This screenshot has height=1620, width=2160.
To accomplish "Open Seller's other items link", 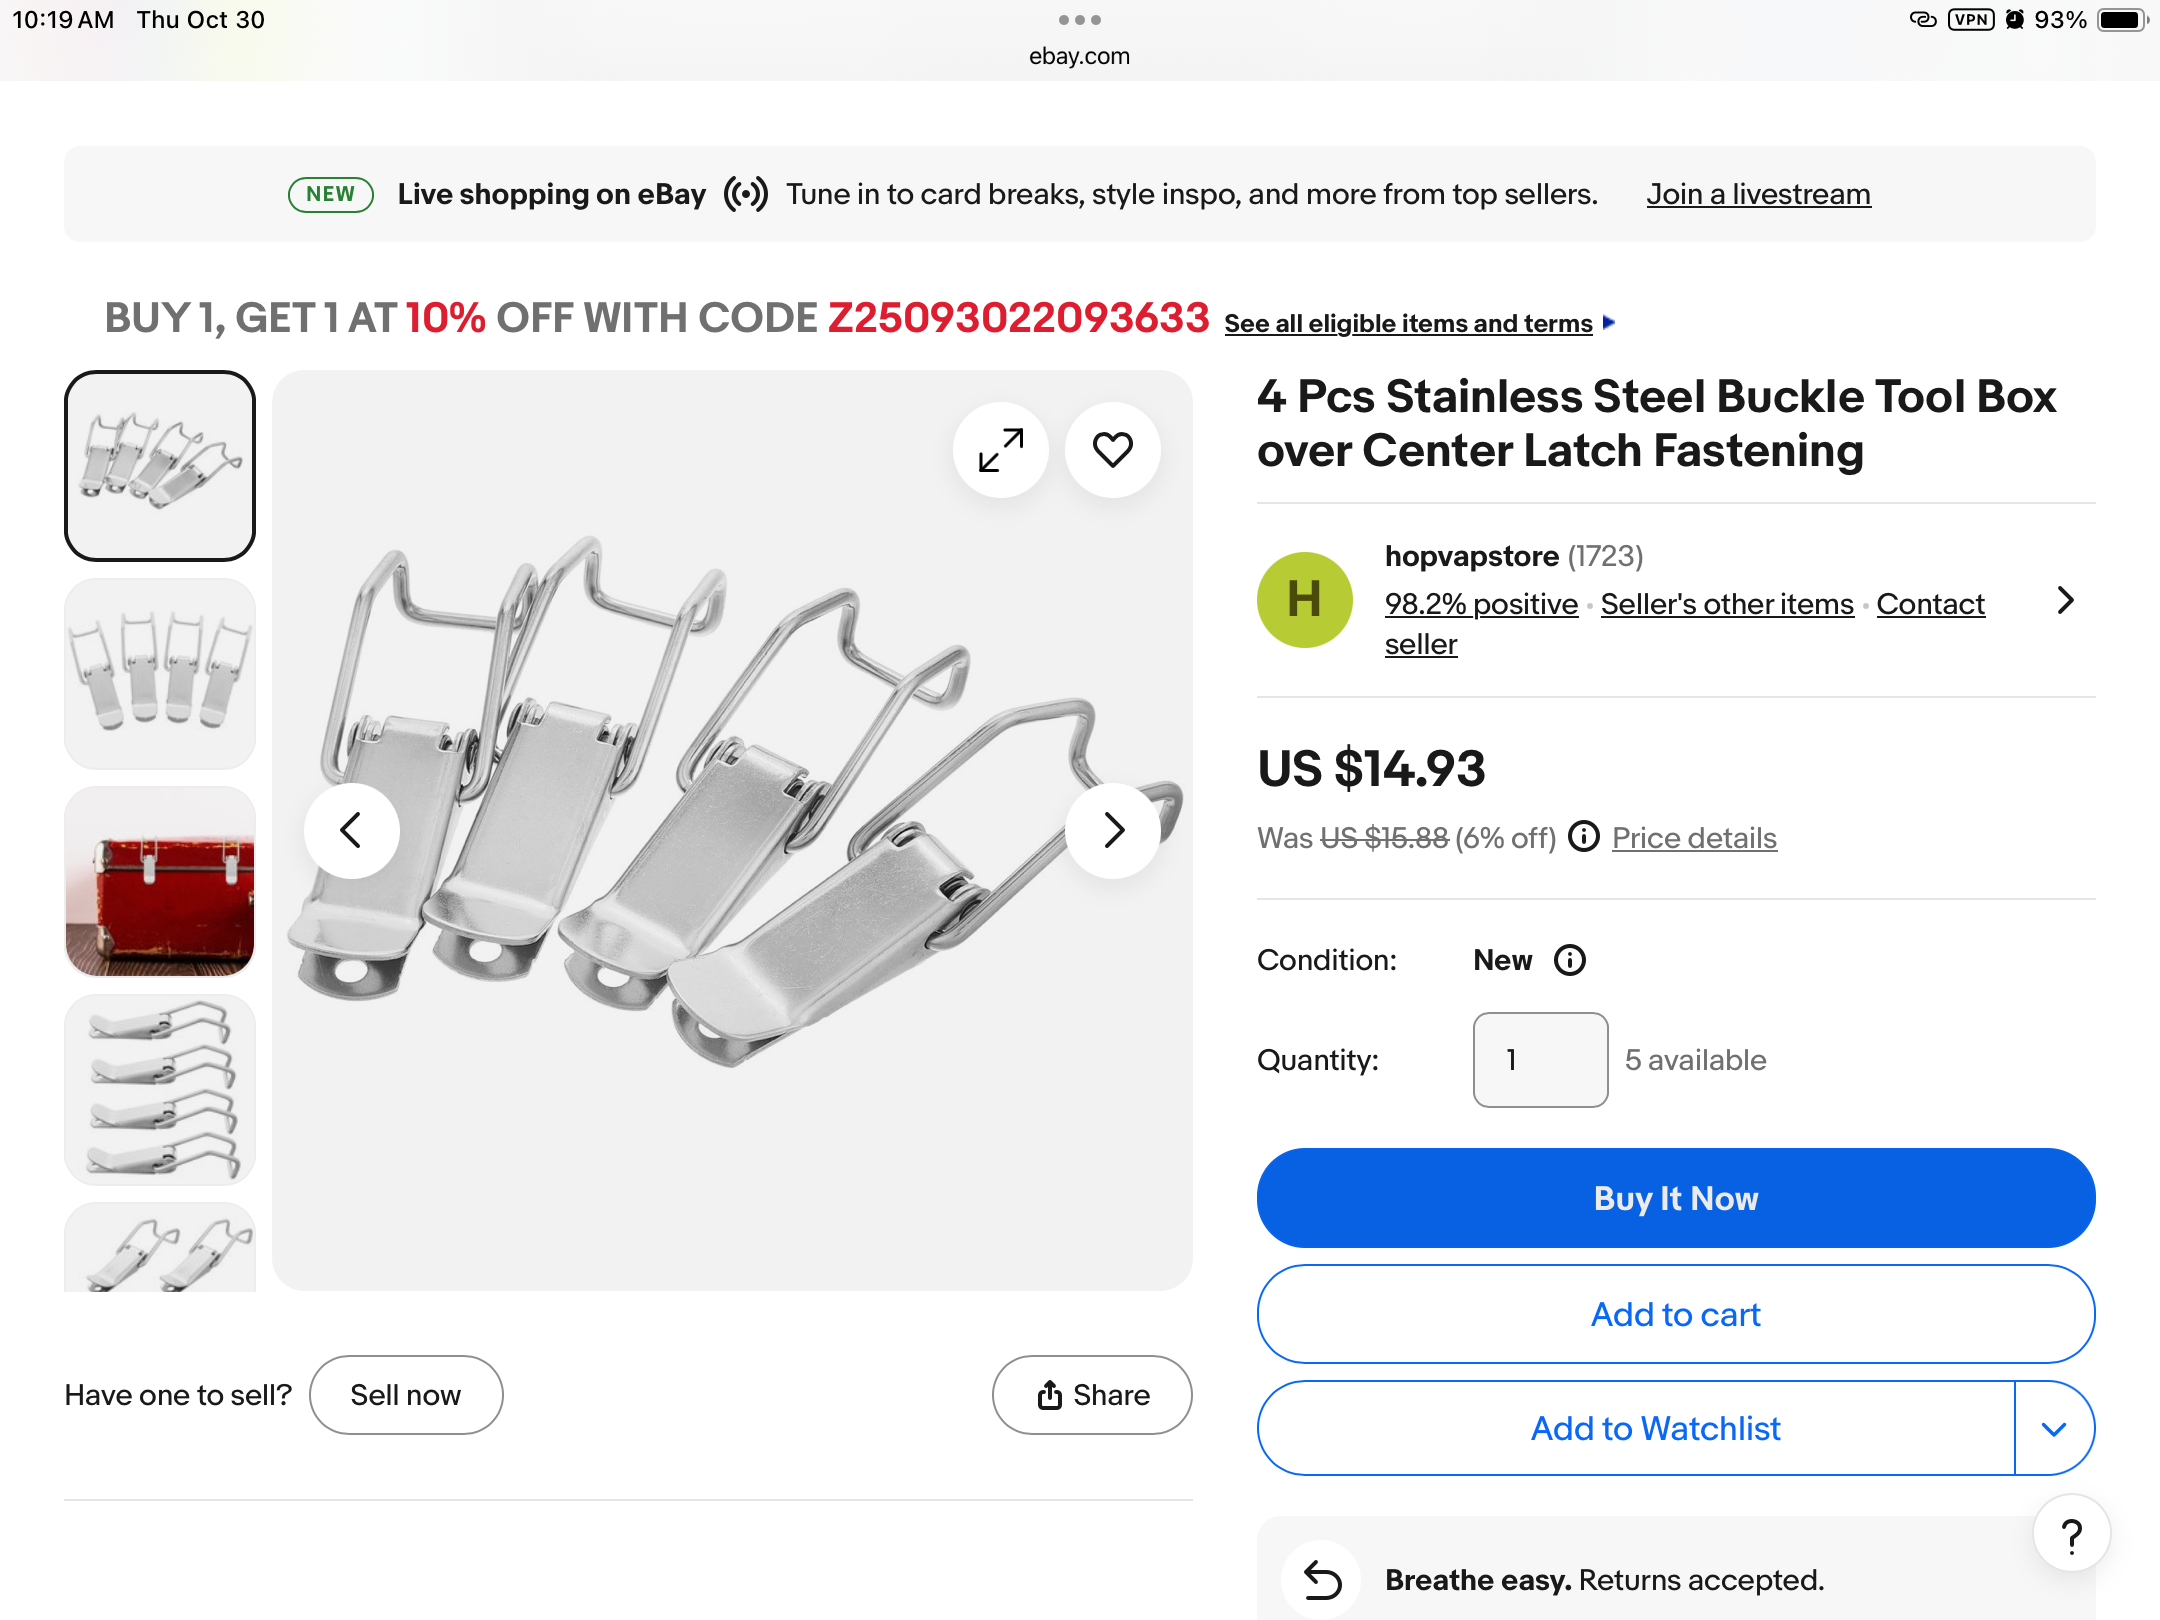I will click(1727, 604).
